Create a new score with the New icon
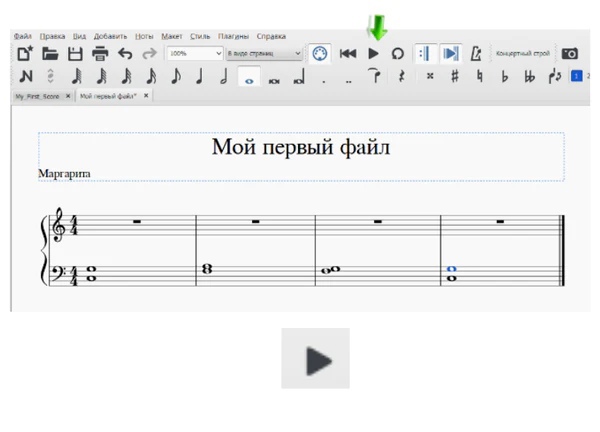 click(x=25, y=54)
